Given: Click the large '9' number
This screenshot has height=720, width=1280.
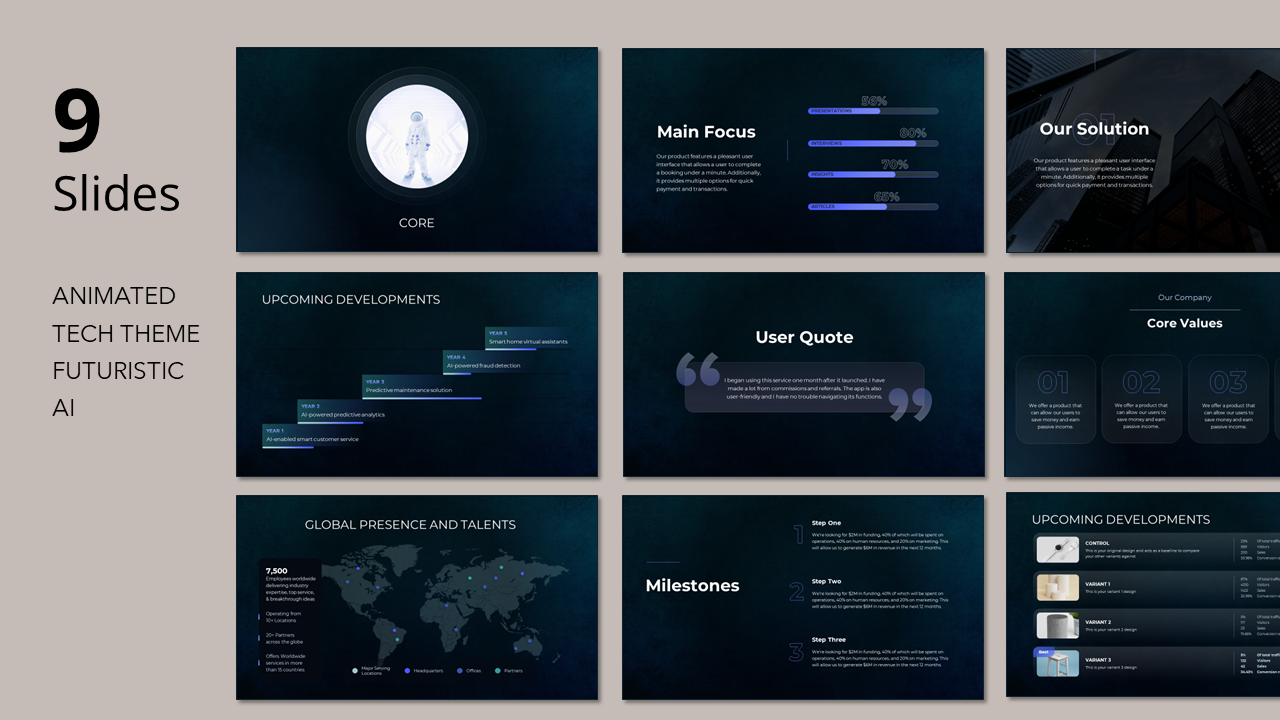Looking at the screenshot, I should 77,121.
